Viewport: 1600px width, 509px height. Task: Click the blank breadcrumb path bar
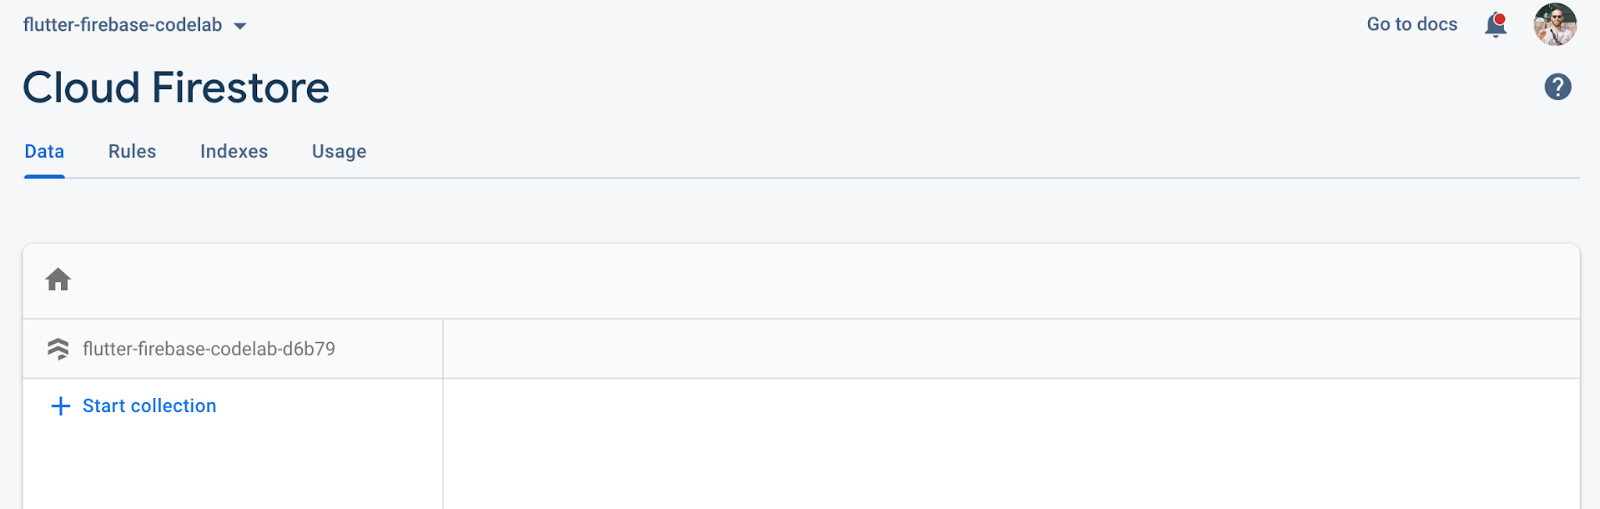tap(800, 280)
